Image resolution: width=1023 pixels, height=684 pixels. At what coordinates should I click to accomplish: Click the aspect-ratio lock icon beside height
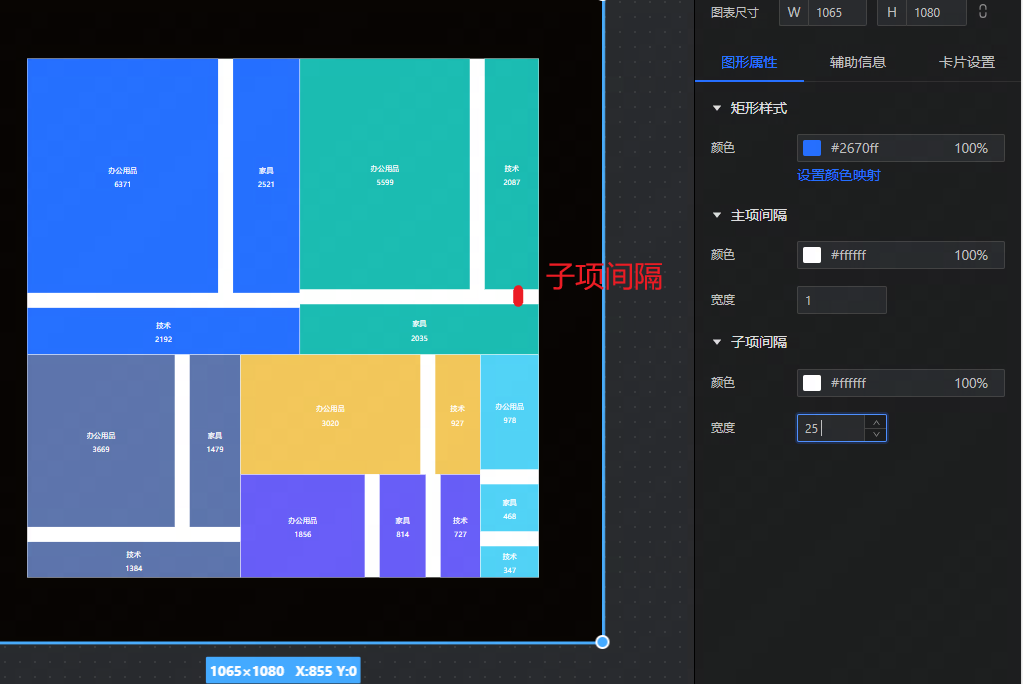(983, 12)
